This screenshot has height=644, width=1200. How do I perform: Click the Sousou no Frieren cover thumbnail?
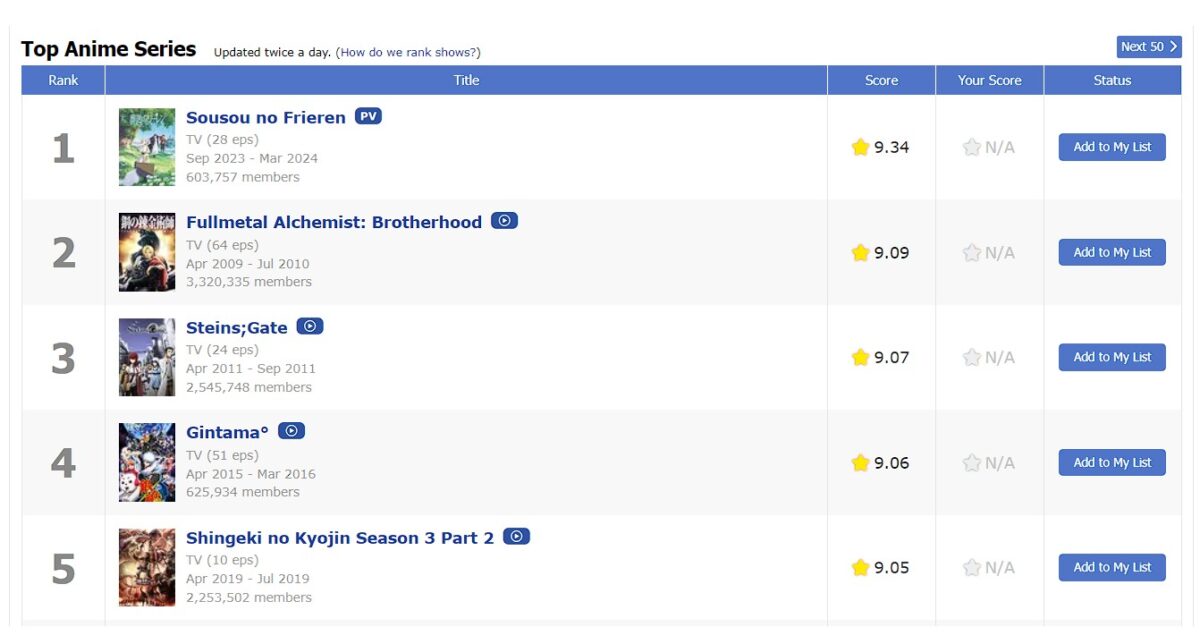click(x=146, y=147)
